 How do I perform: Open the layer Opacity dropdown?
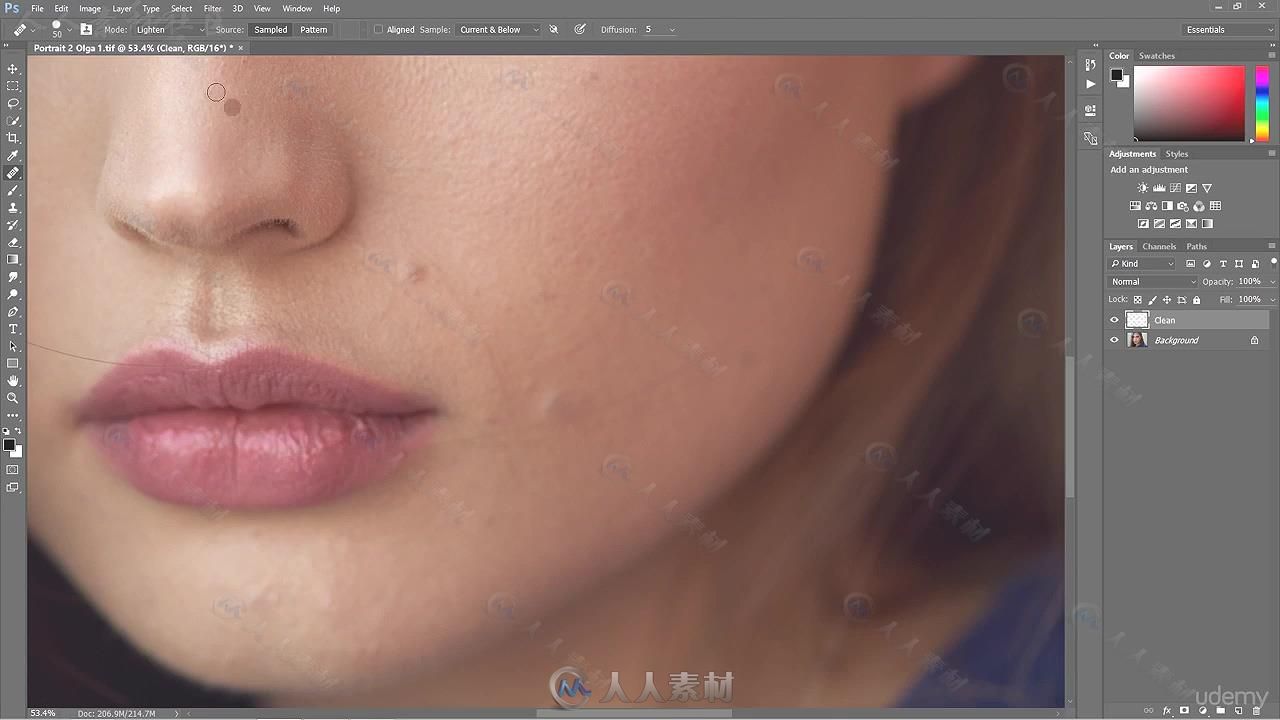(x=1272, y=282)
